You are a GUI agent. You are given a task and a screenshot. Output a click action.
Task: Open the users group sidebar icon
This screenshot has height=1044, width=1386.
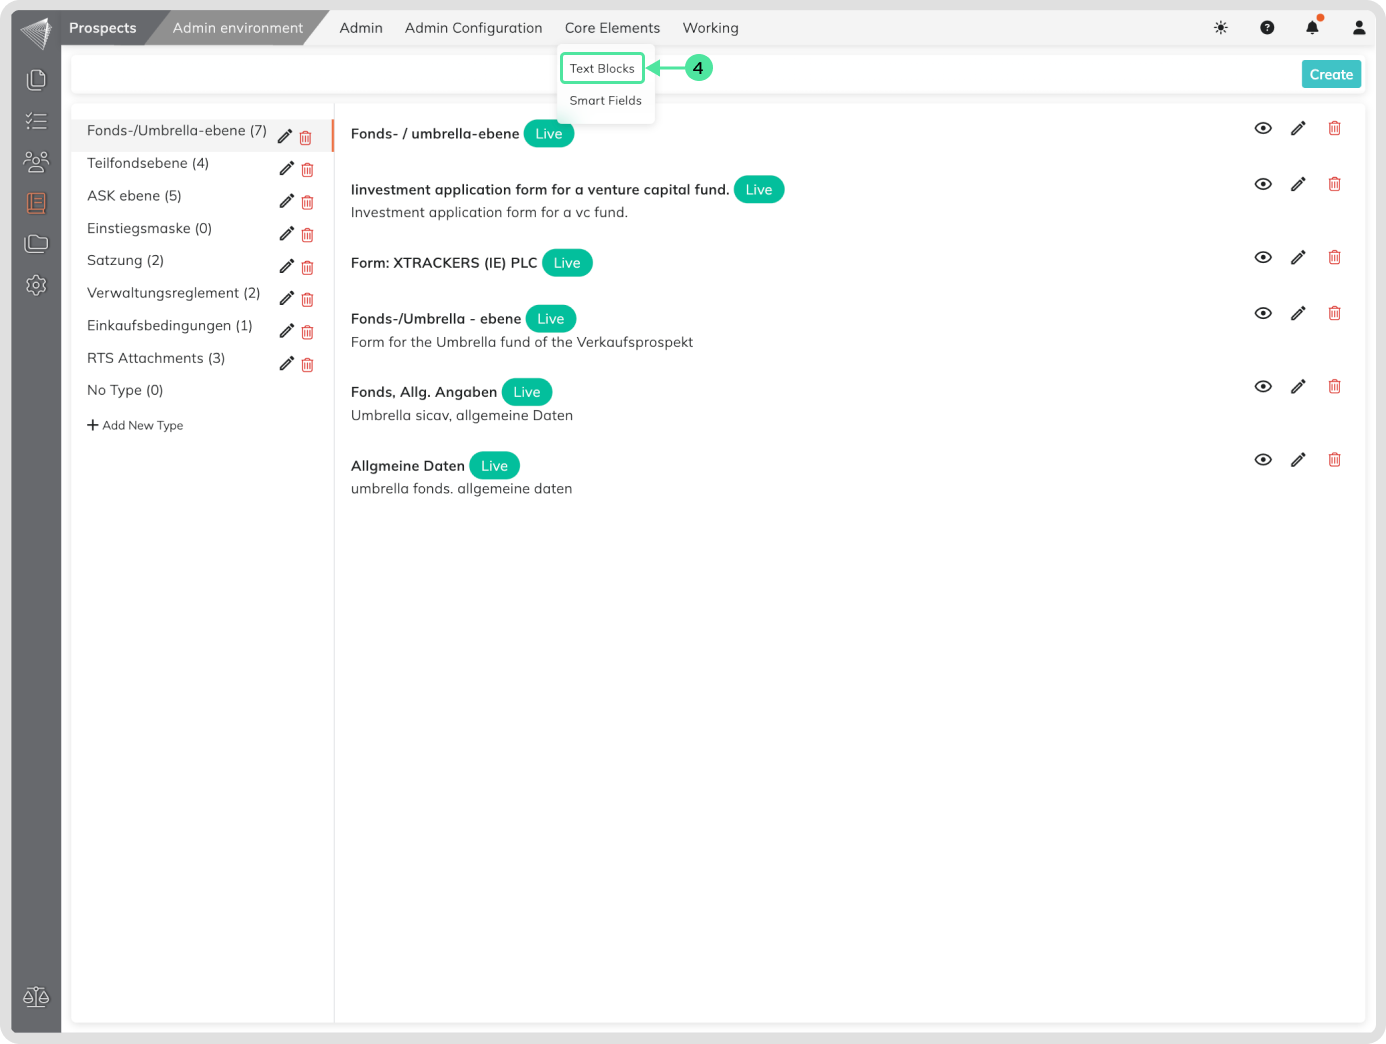[36, 162]
